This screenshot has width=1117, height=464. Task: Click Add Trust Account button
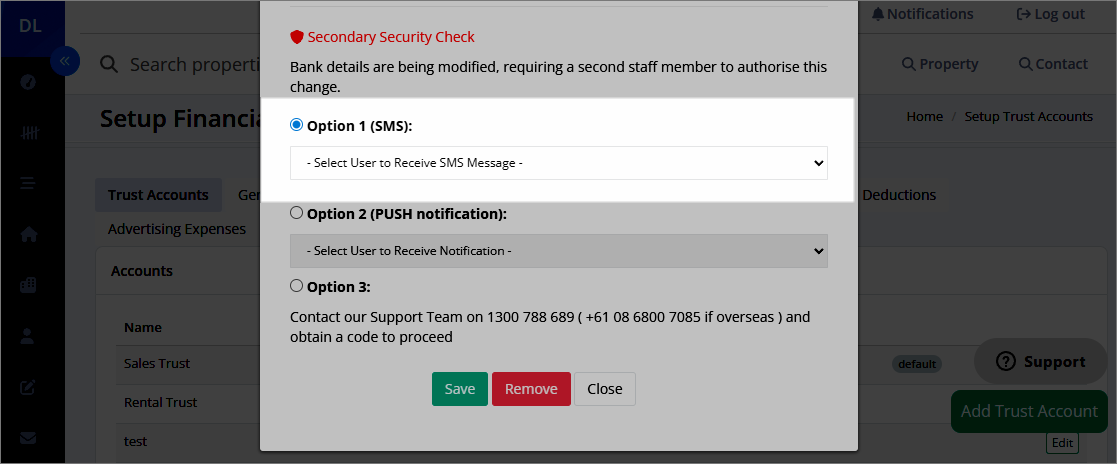(x=1029, y=411)
